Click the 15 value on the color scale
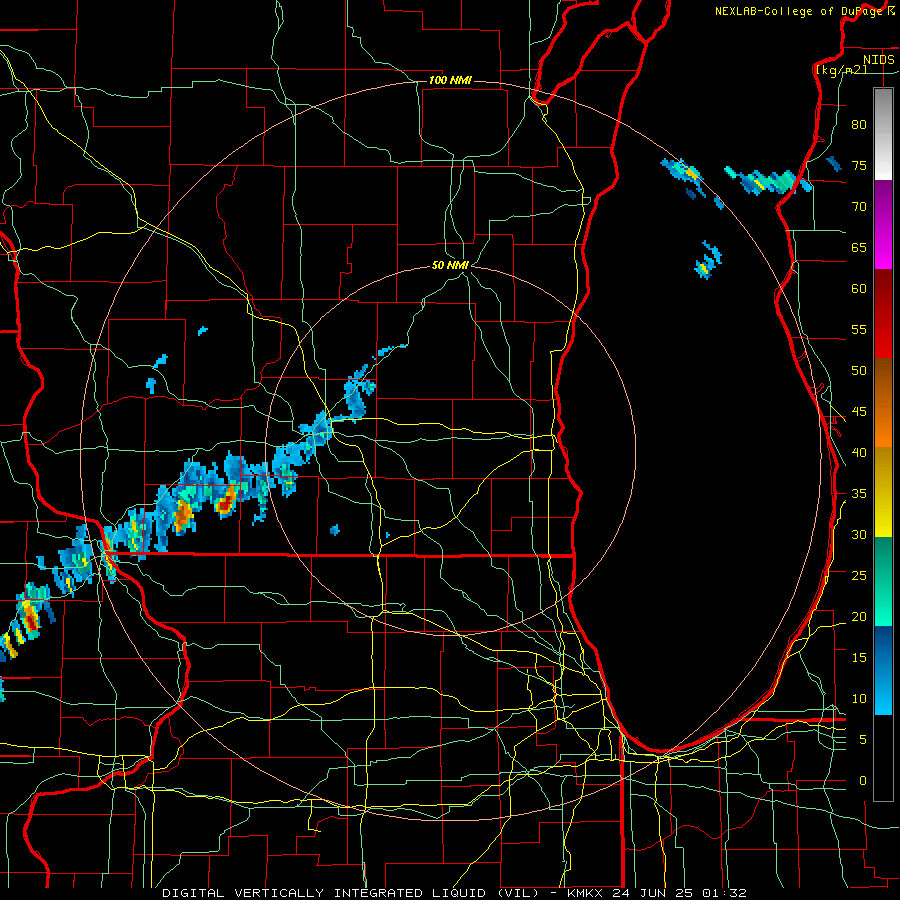900x900 pixels. [859, 658]
